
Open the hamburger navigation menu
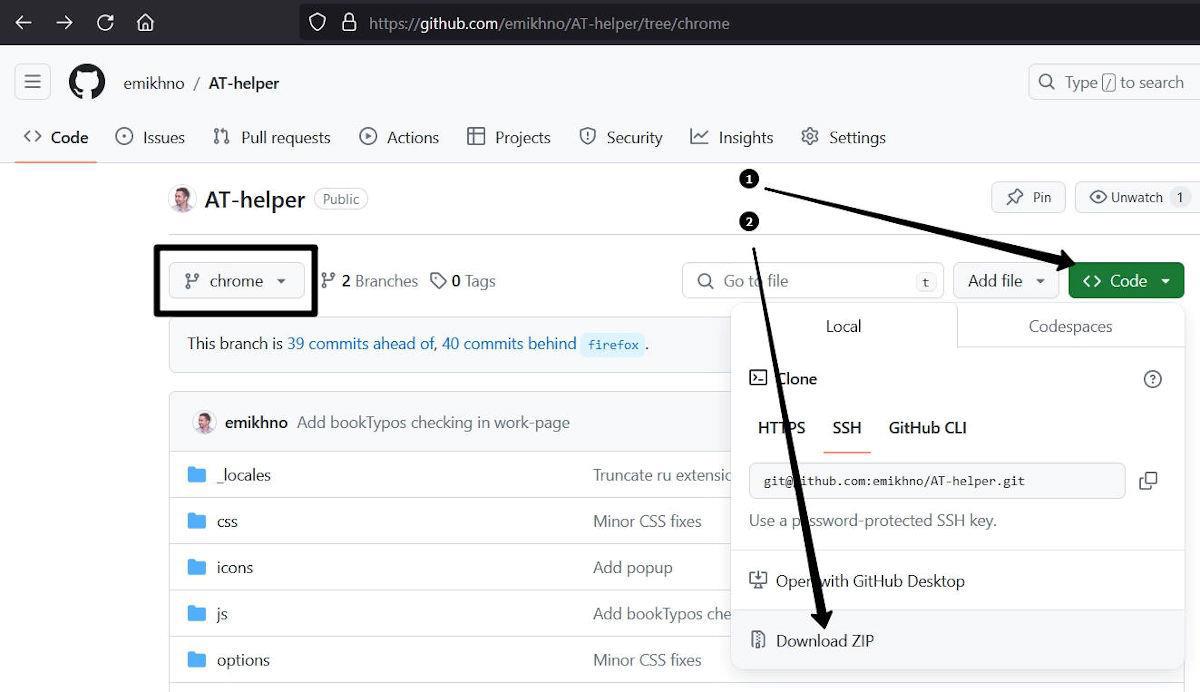tap(32, 82)
